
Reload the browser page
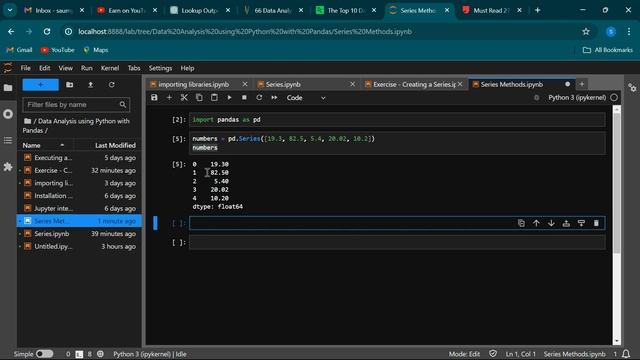pos(47,31)
